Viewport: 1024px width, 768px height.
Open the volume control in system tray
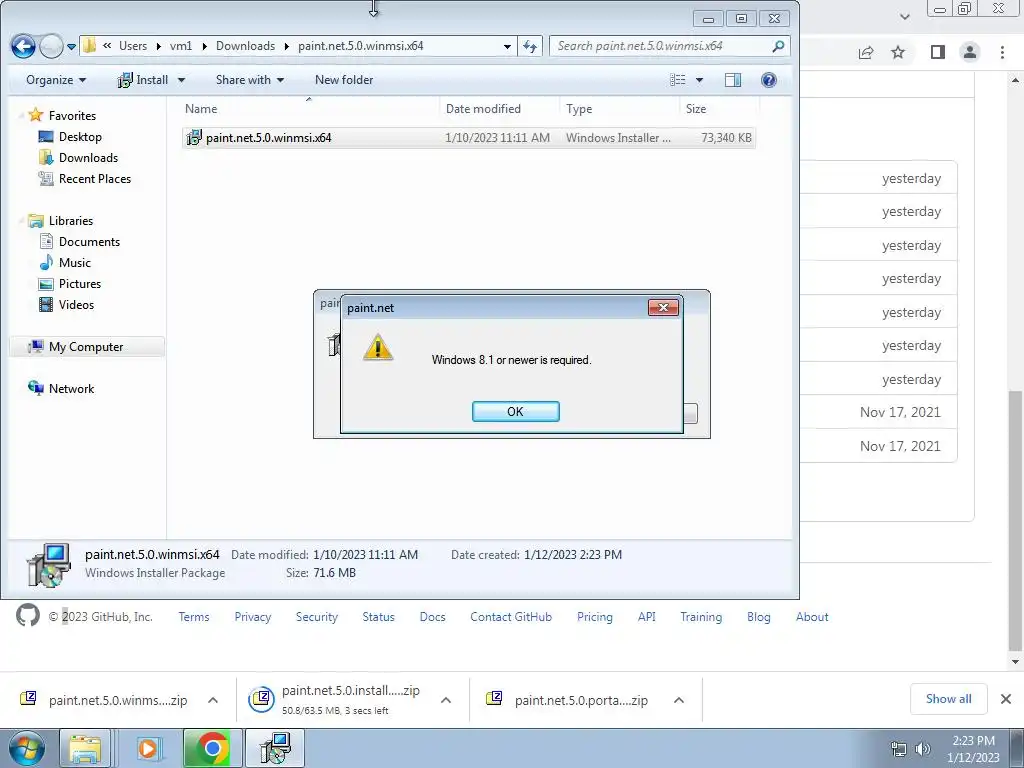(x=923, y=748)
